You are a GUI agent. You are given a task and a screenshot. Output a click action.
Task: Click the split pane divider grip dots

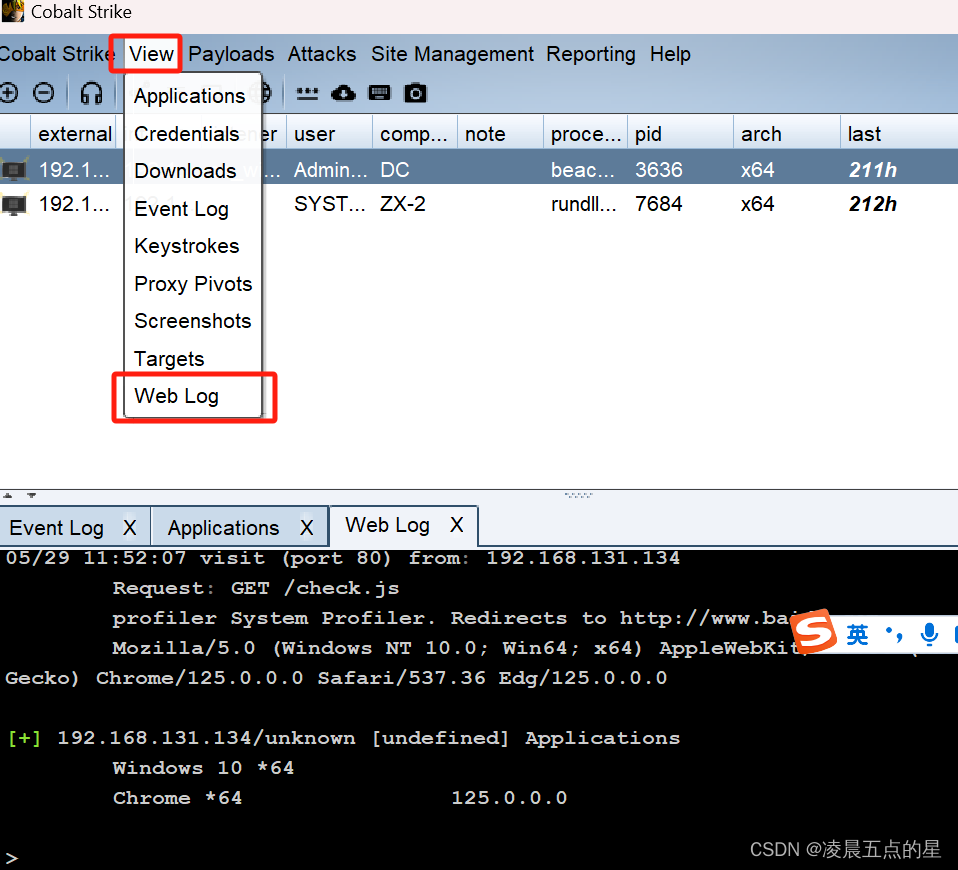[578, 495]
